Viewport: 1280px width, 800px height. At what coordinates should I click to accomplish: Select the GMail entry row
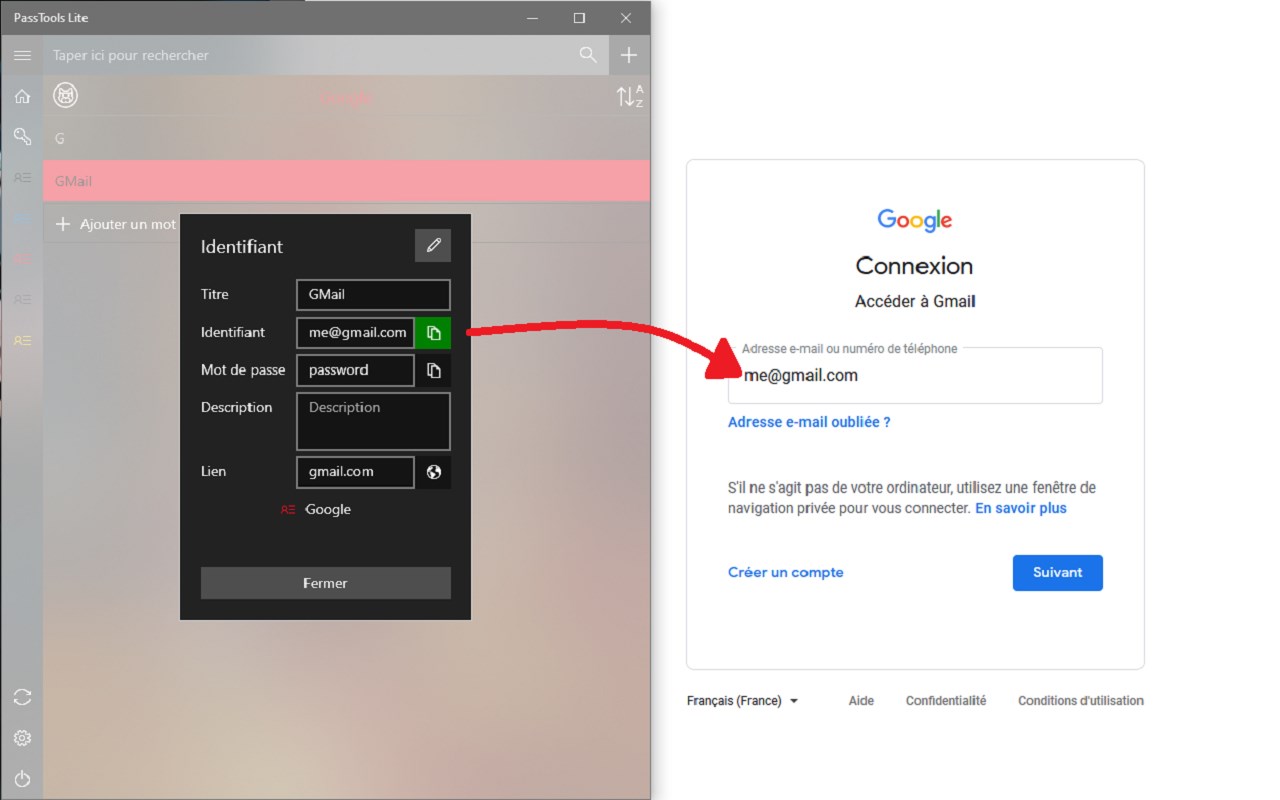pos(347,181)
